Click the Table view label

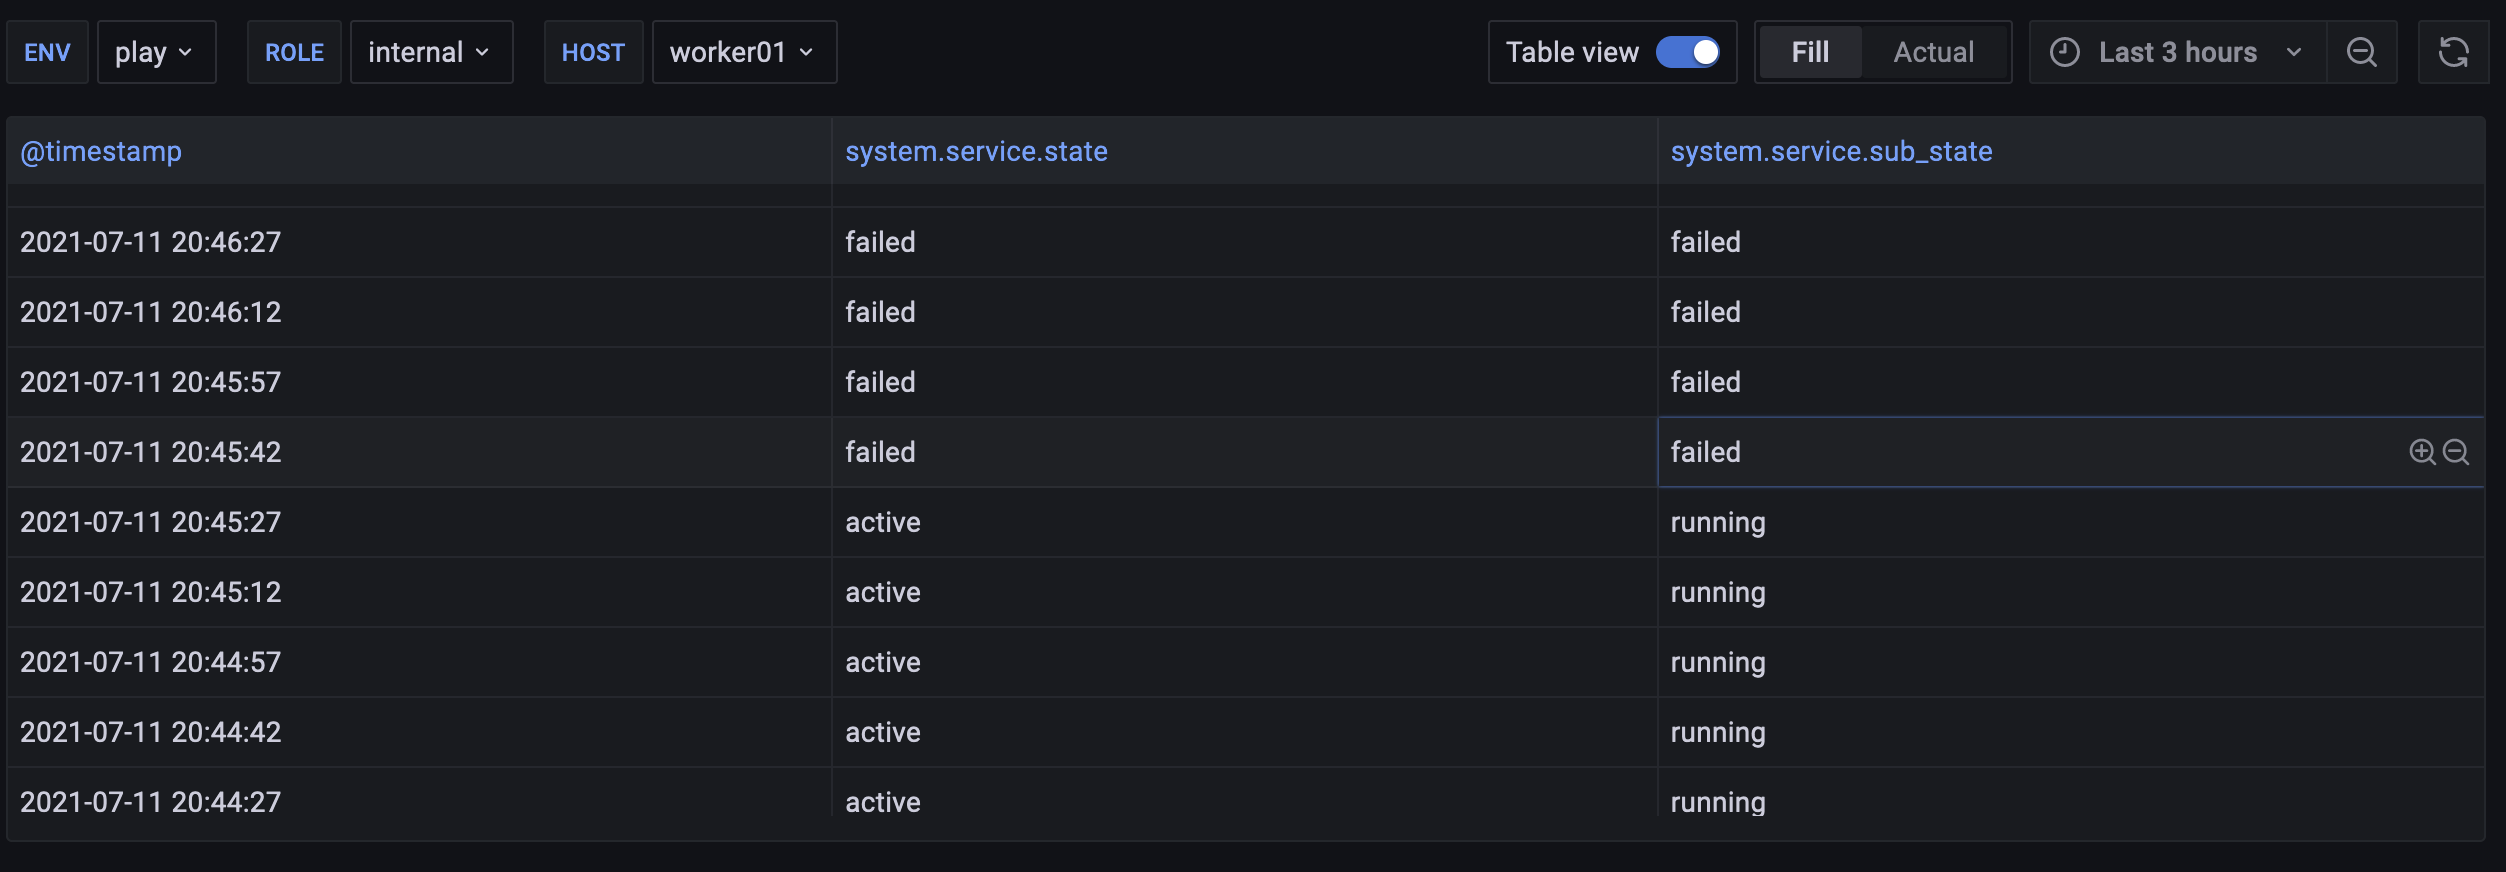coord(1572,52)
